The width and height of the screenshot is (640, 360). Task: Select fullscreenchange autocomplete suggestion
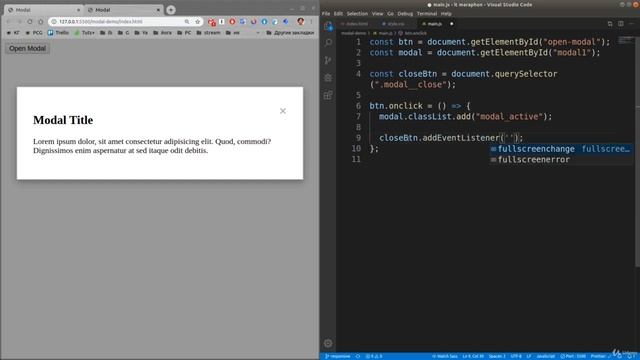(561, 149)
